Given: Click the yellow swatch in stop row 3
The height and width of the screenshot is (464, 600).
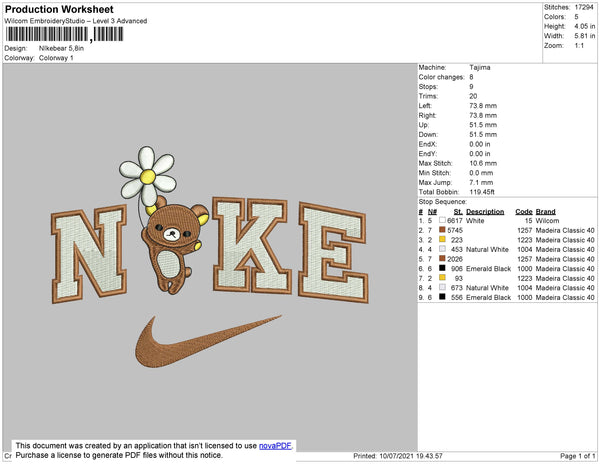Looking at the screenshot, I should click(442, 239).
